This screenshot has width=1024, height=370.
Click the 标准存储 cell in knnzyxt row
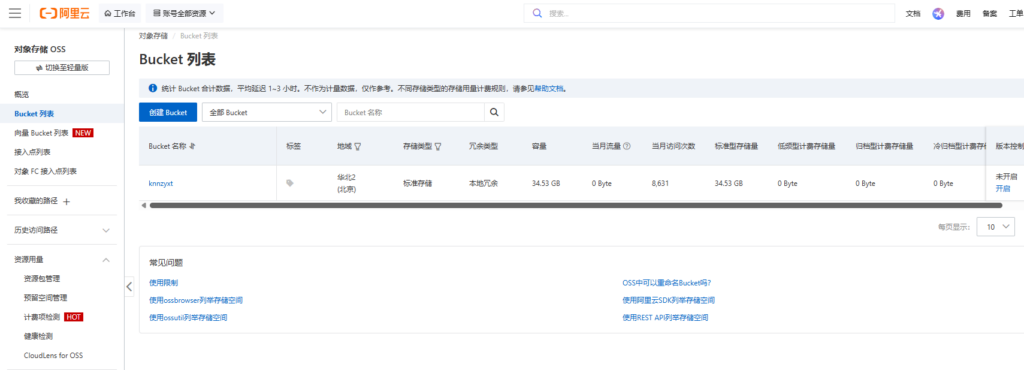pos(417,183)
